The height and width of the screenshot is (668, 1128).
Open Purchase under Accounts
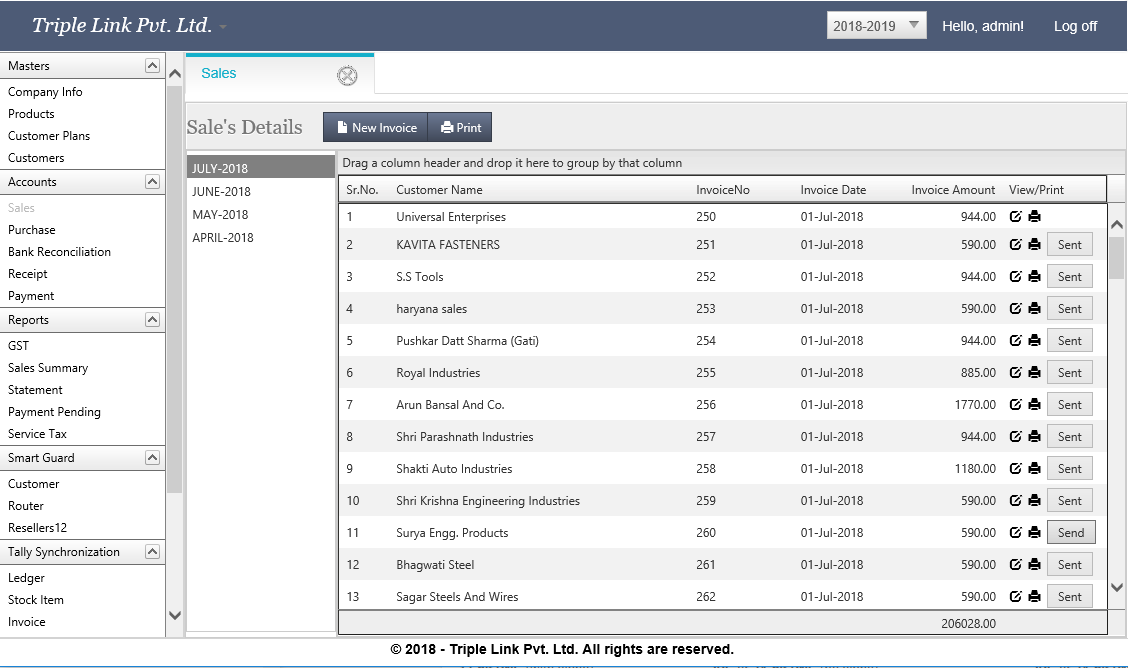coord(32,229)
